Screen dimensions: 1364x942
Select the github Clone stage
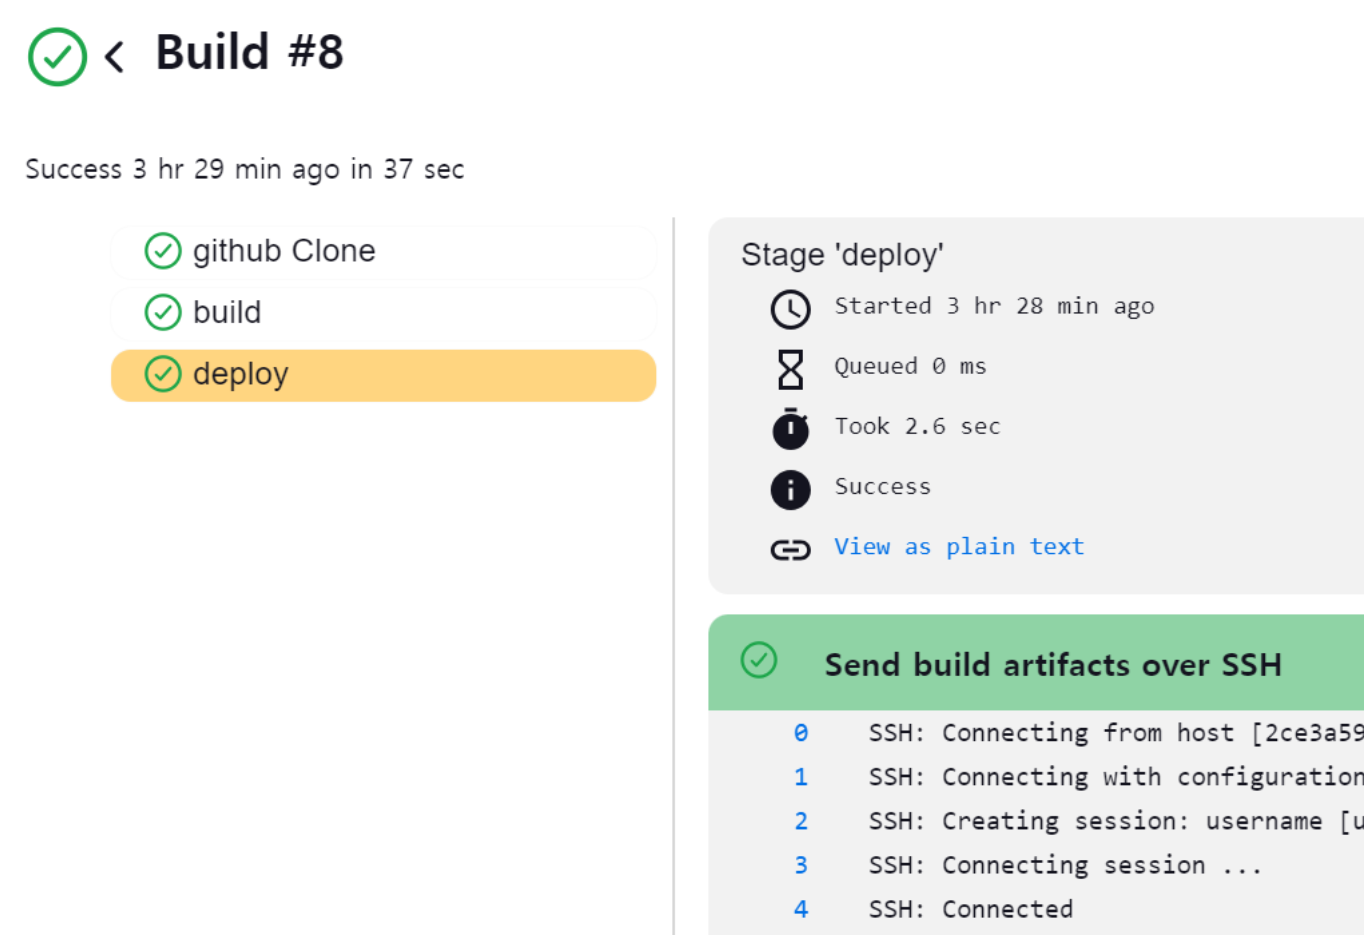click(384, 252)
